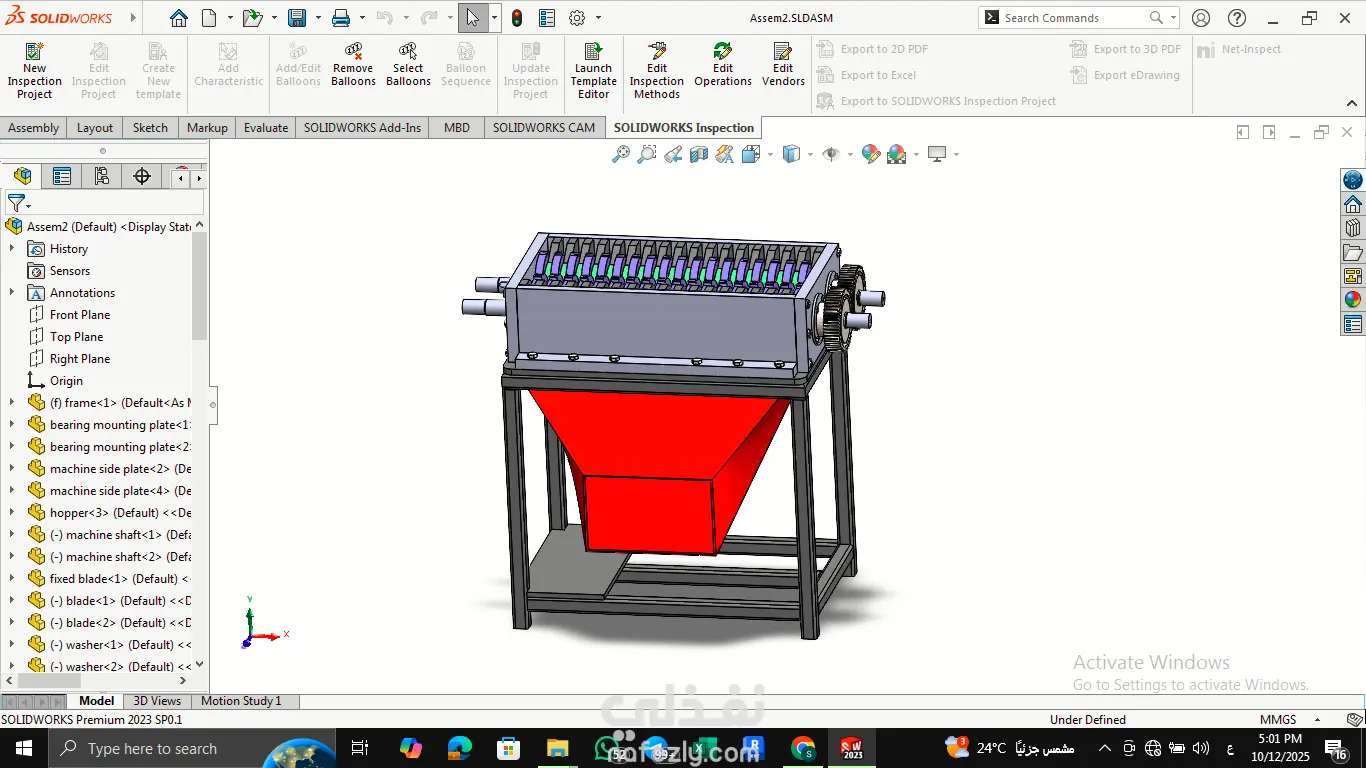Click Previous View icon
The height and width of the screenshot is (768, 1366).
tap(673, 154)
